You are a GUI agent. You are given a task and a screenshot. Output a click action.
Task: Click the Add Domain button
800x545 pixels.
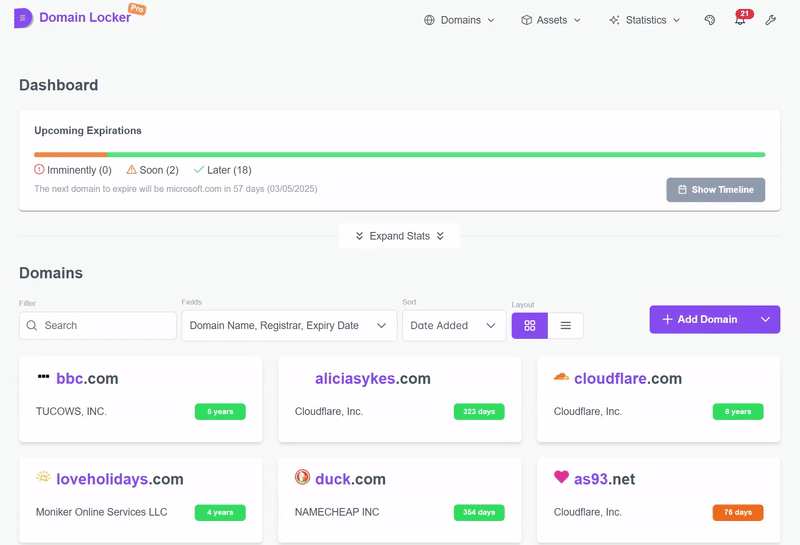point(700,320)
